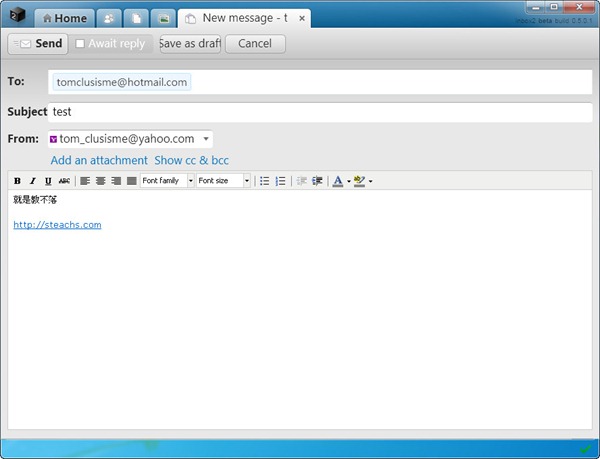This screenshot has width=600, height=459.
Task: Toggle underline formatting
Action: click(x=48, y=181)
